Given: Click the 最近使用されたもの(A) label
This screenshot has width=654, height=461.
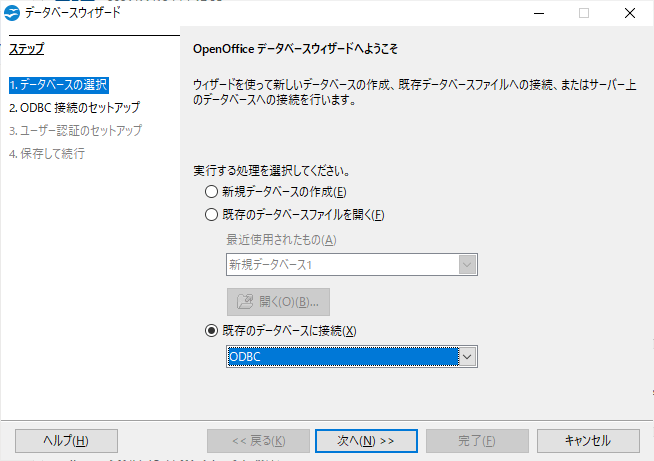Looking at the screenshot, I should pos(281,240).
